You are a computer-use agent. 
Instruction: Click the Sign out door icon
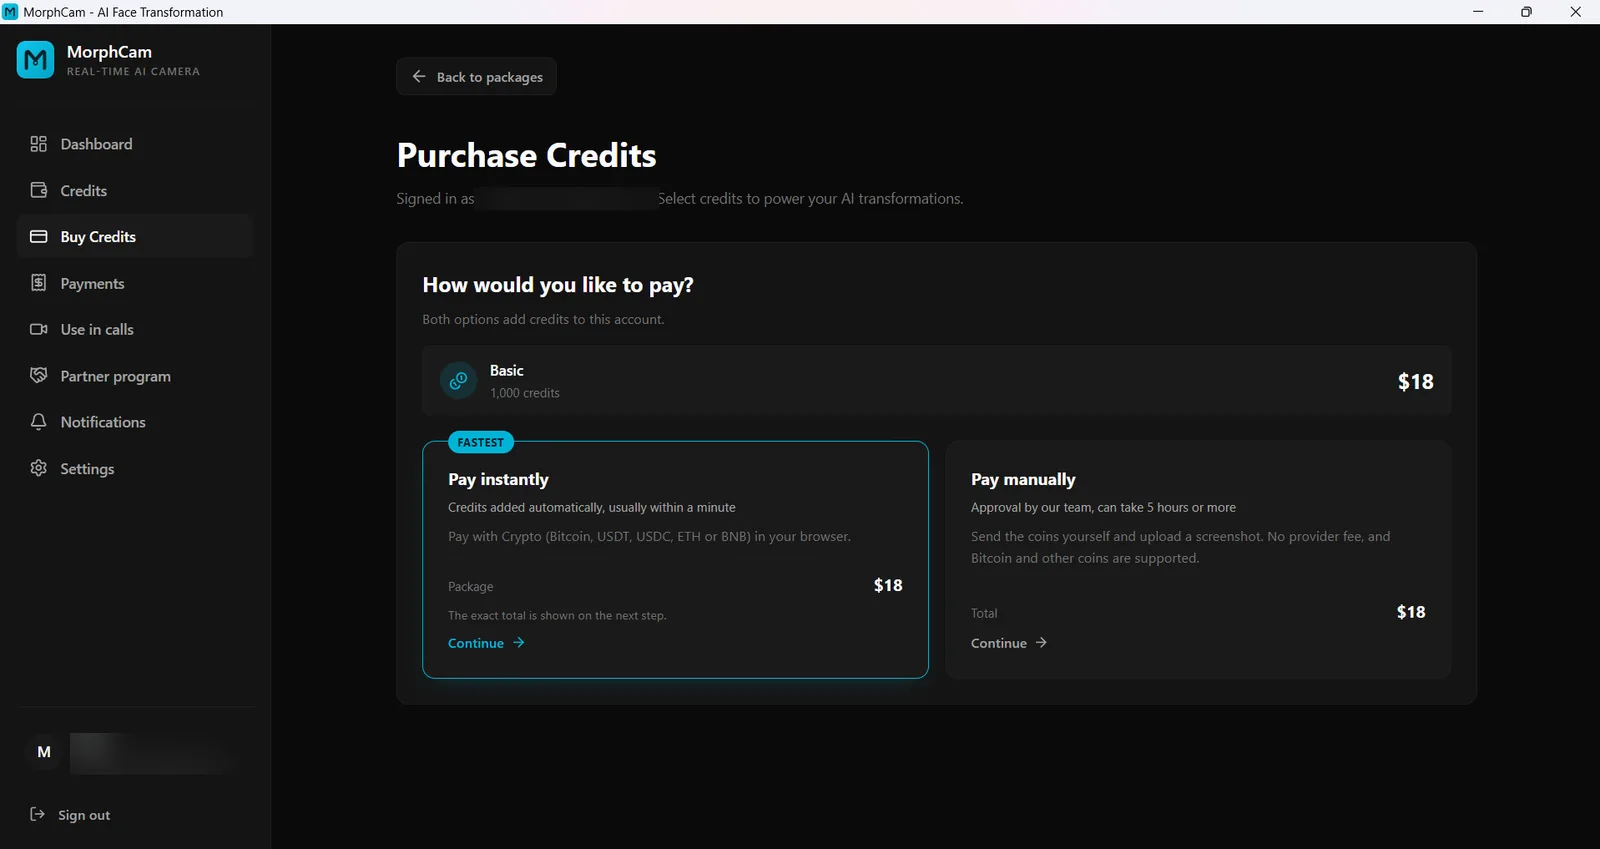coord(38,814)
